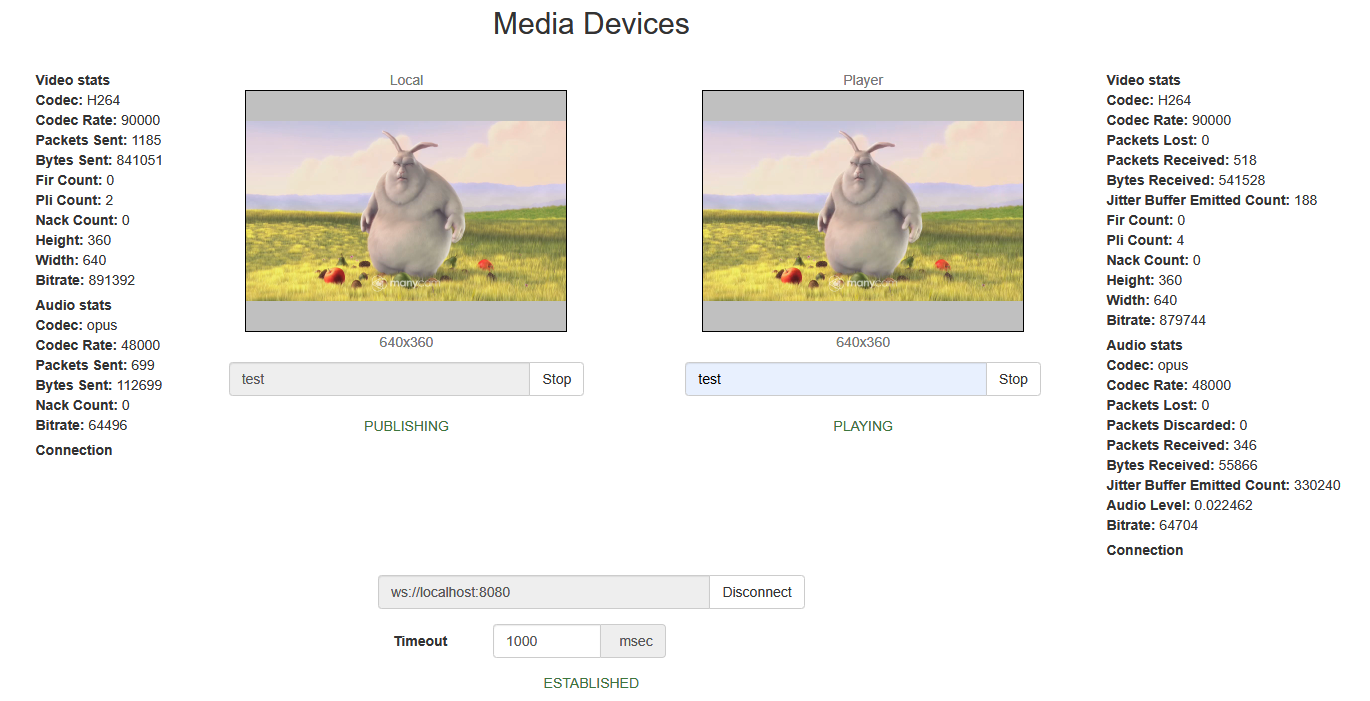This screenshot has width=1370, height=701.
Task: Click the 640x360 resolution under Local video
Action: click(406, 342)
